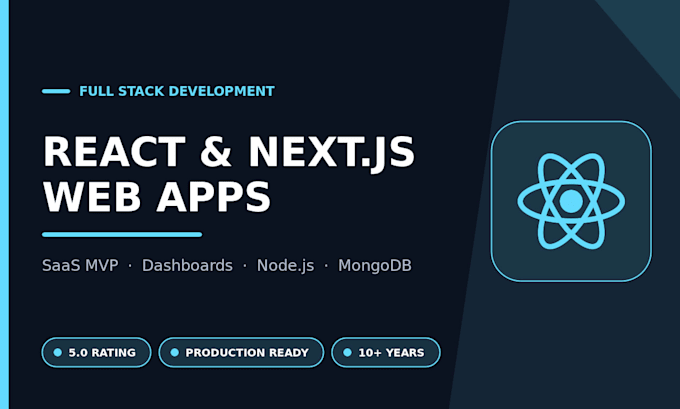Screen dimensions: 680x409
Task: Click the FULL STACK DEVELOPMENT label
Action: [x=177, y=92]
